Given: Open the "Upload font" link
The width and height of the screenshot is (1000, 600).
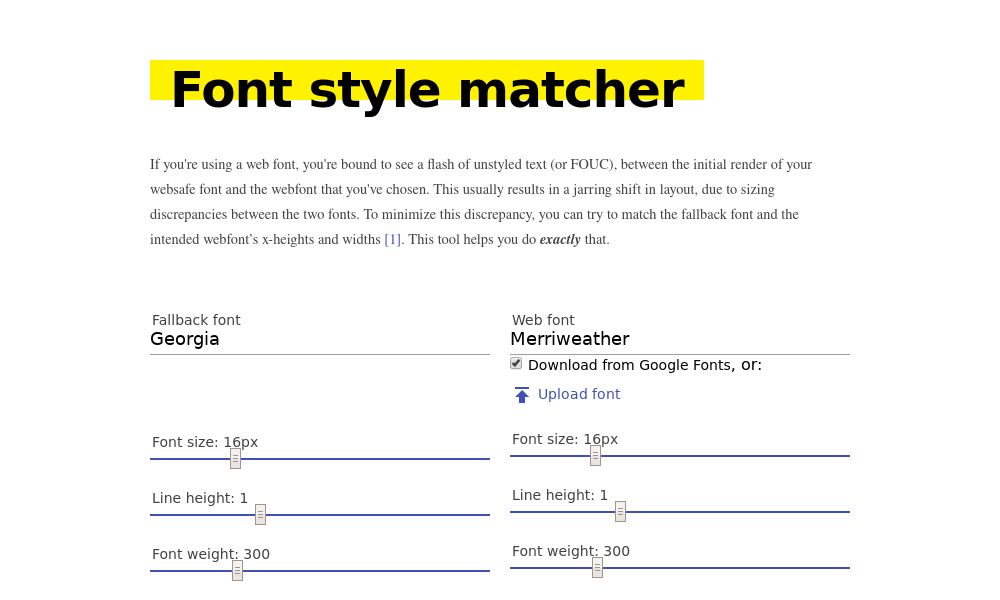Looking at the screenshot, I should 579,394.
